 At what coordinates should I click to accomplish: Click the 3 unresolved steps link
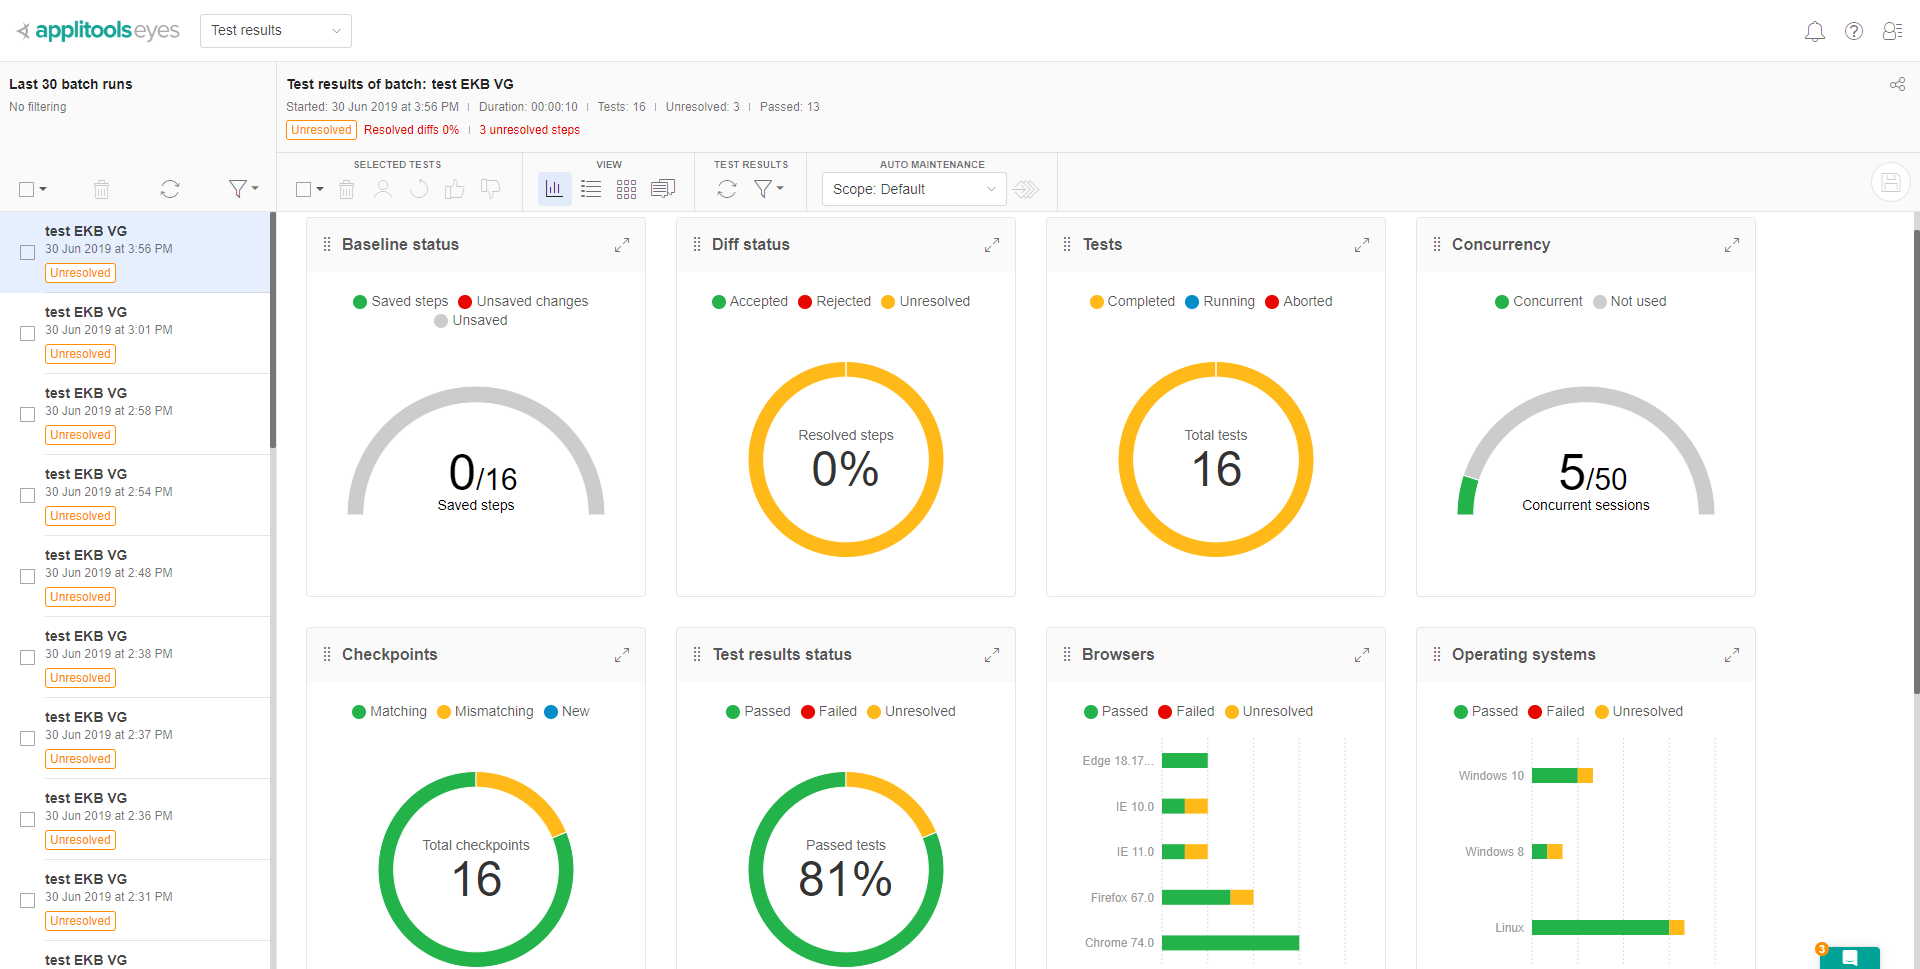click(x=529, y=130)
